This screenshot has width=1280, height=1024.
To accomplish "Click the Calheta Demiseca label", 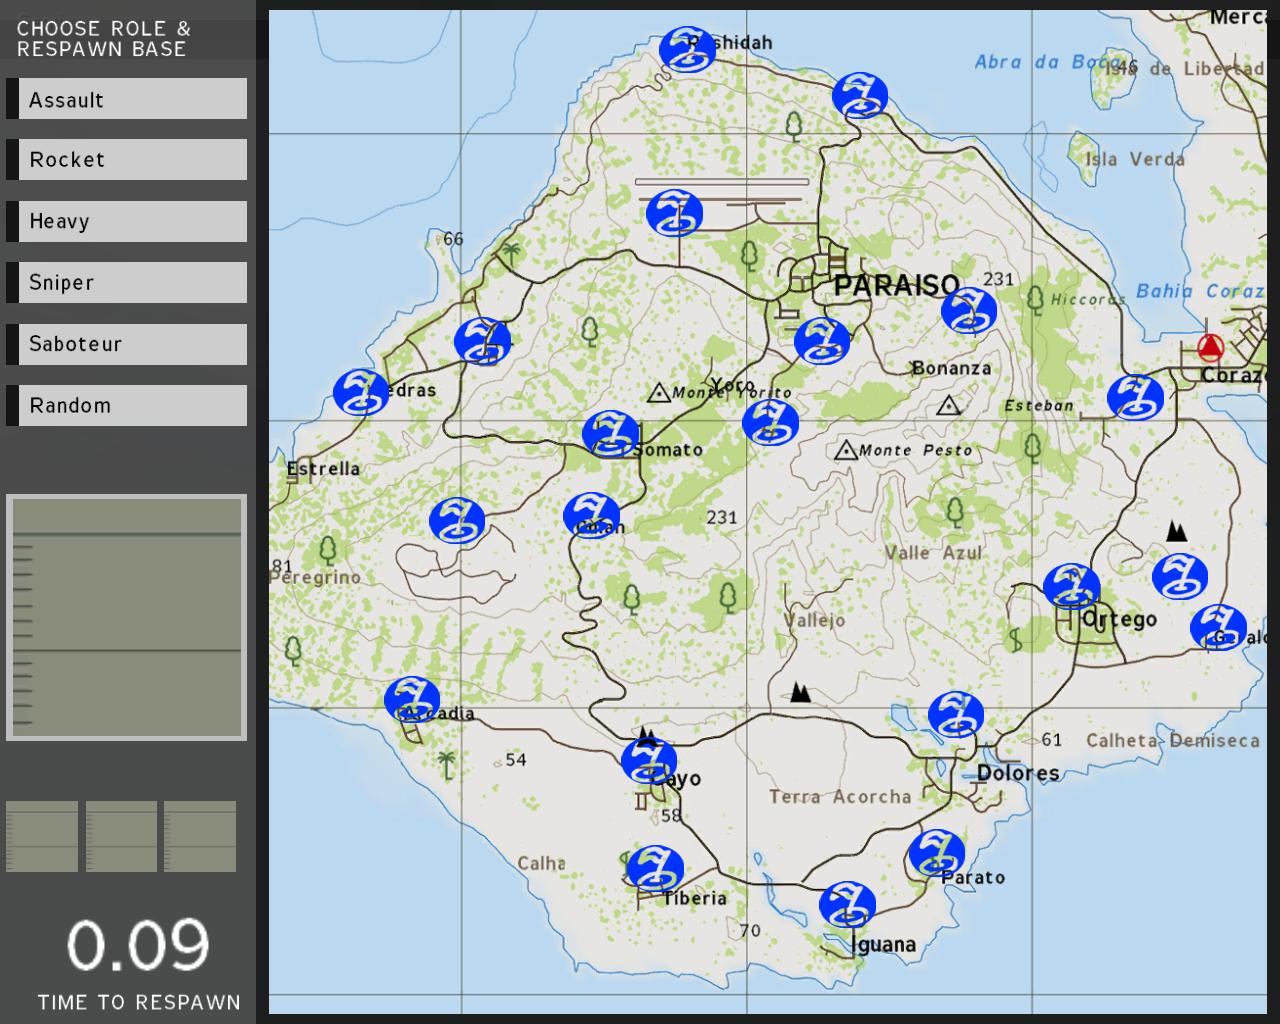I will point(1173,741).
